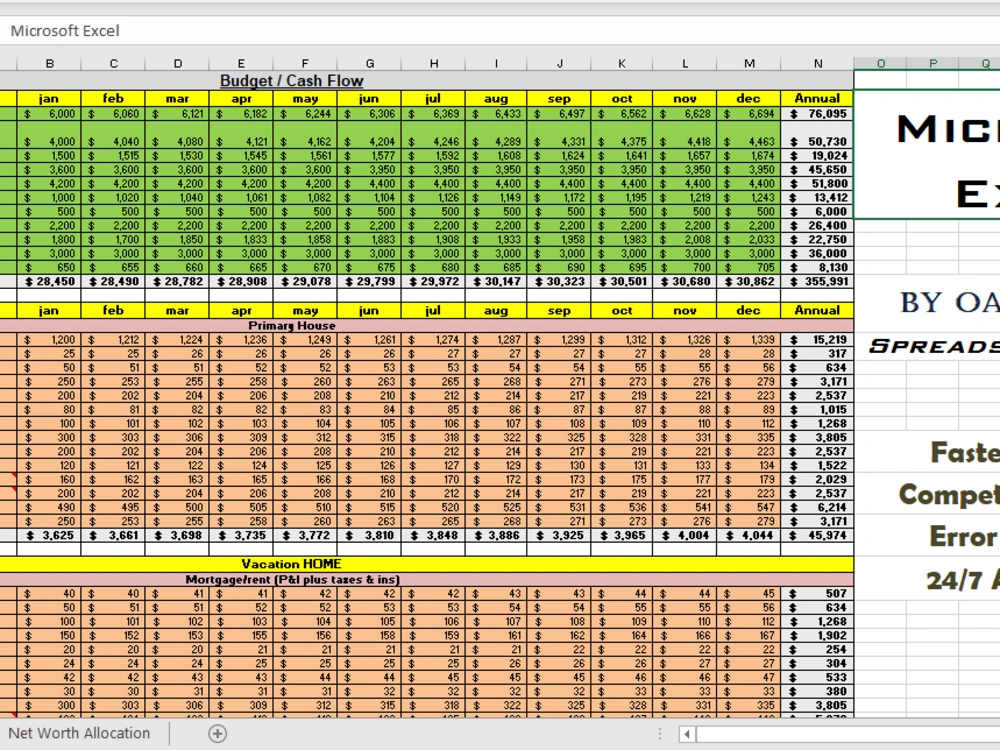Select column B header
Image resolution: width=1000 pixels, height=750 pixels.
(x=49, y=63)
